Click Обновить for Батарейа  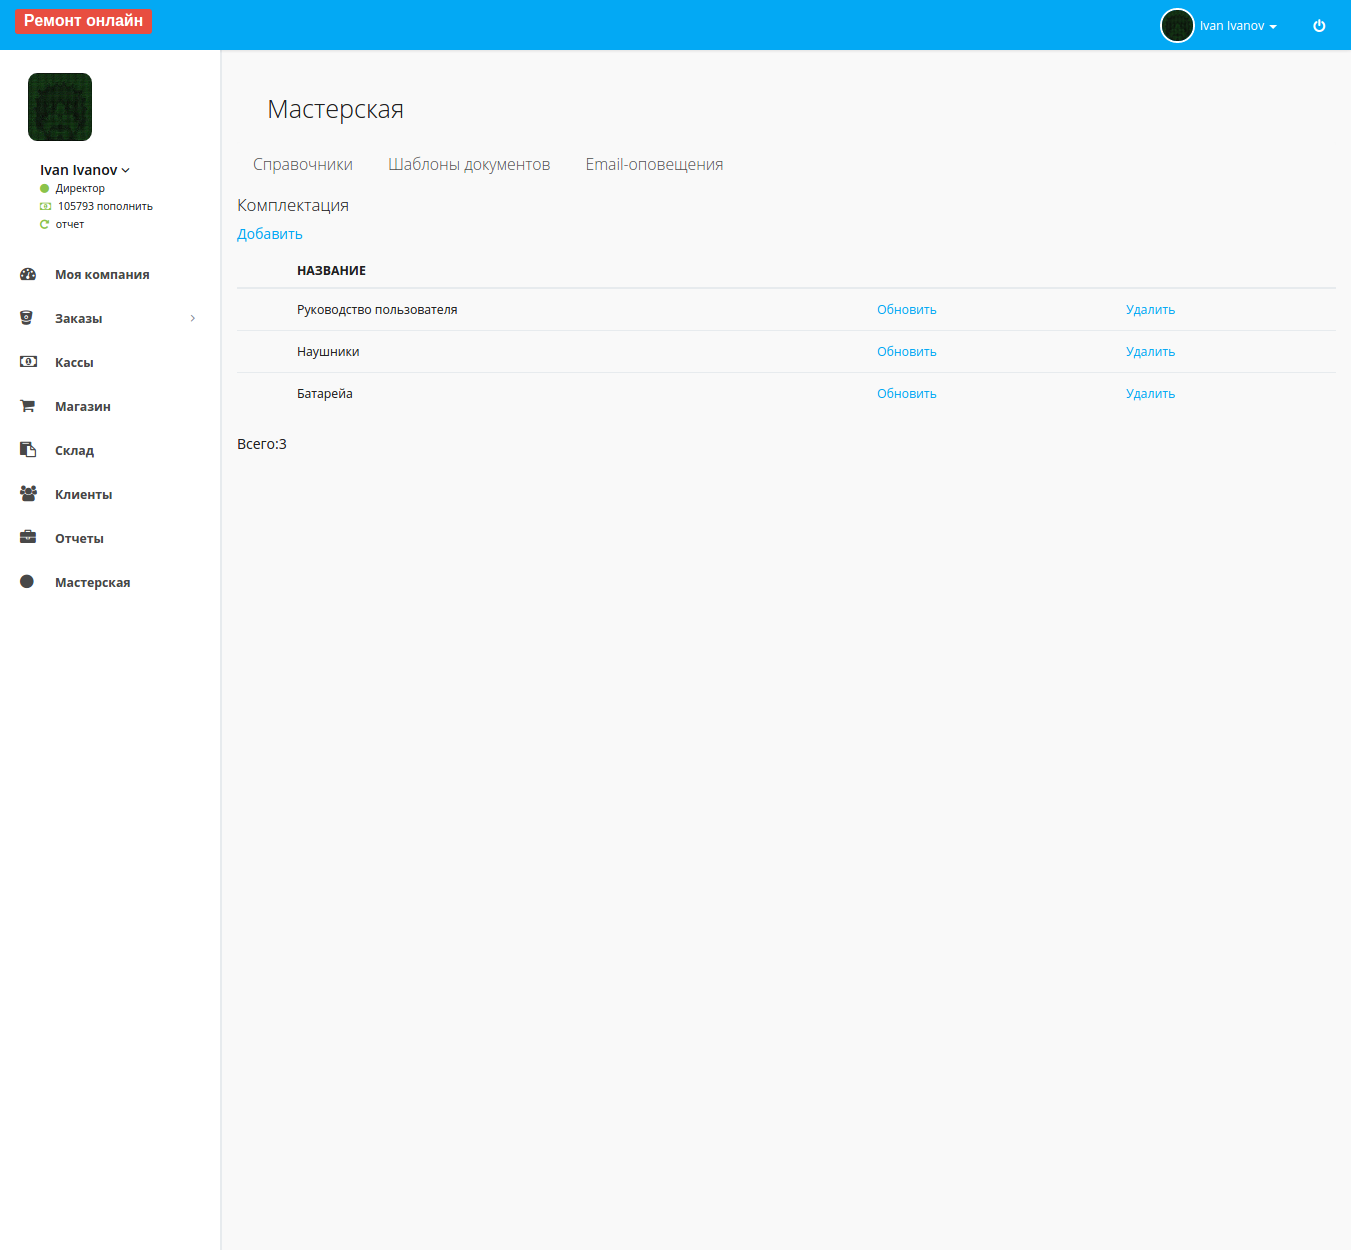(x=907, y=394)
